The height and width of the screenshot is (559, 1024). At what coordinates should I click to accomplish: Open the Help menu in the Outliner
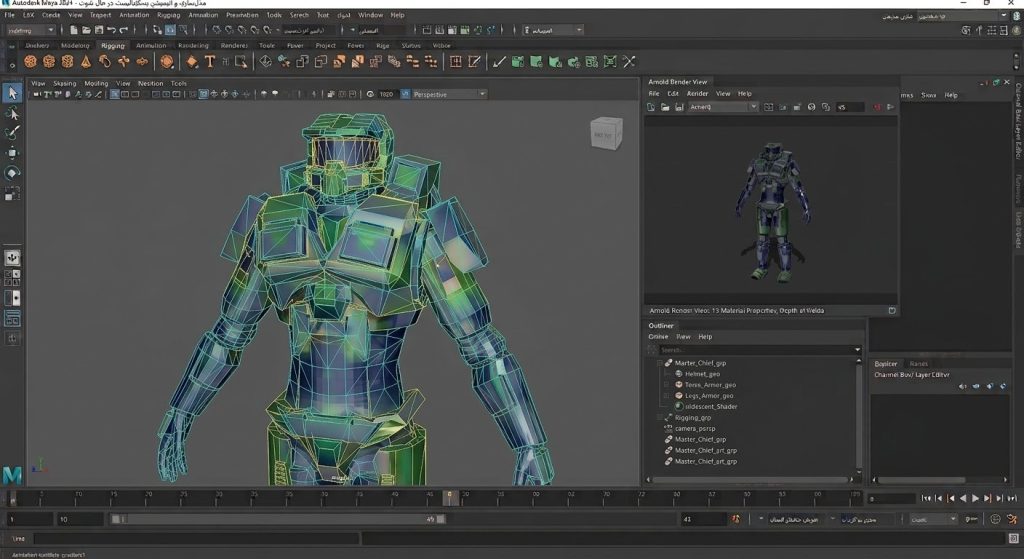point(705,337)
